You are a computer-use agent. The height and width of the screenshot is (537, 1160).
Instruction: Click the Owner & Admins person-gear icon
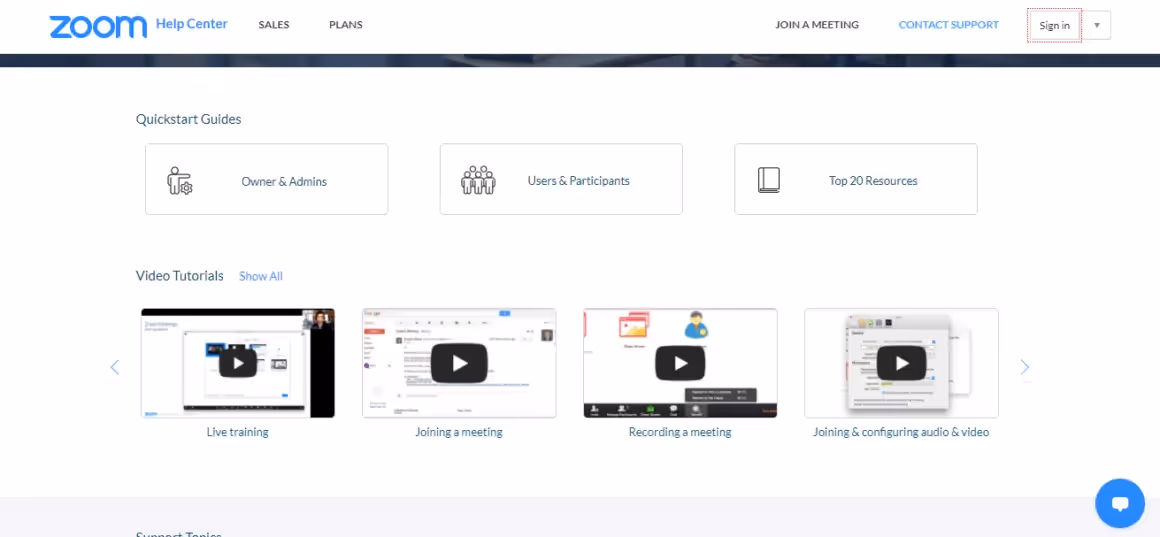pos(180,180)
